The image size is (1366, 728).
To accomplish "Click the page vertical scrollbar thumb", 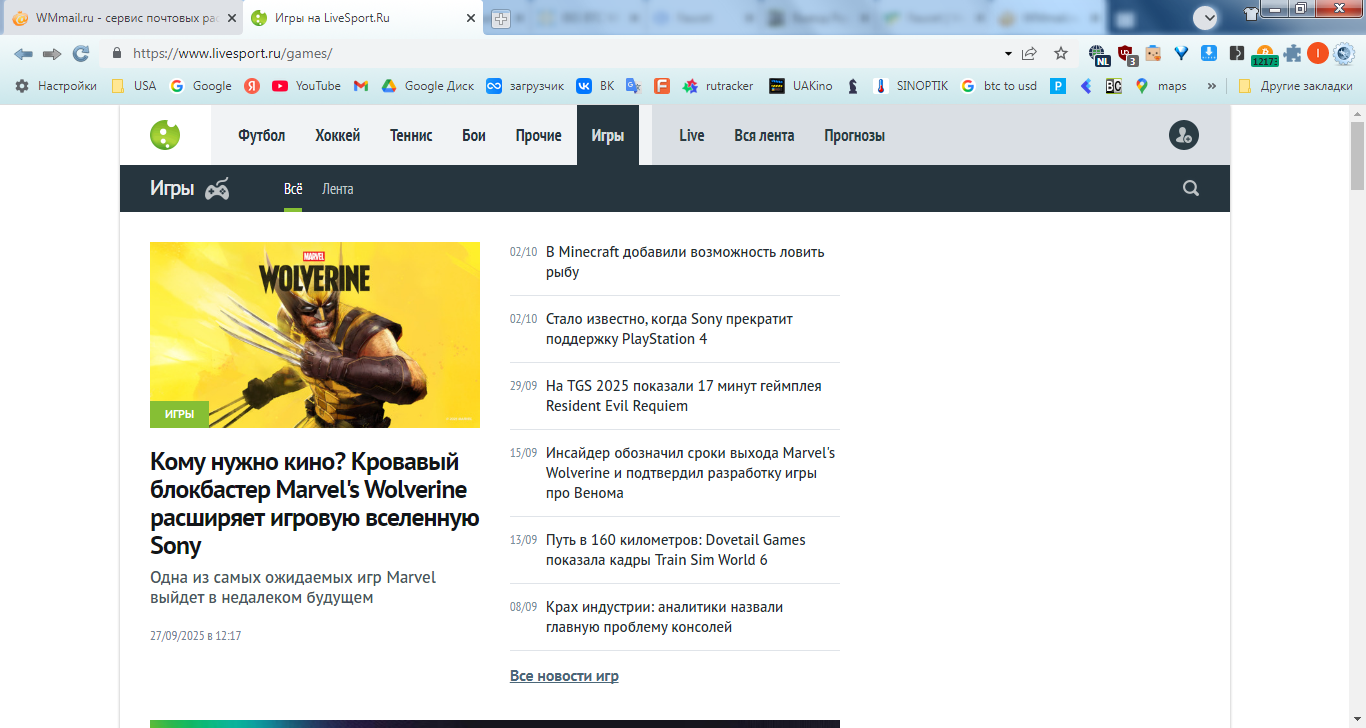I will click(x=1357, y=155).
